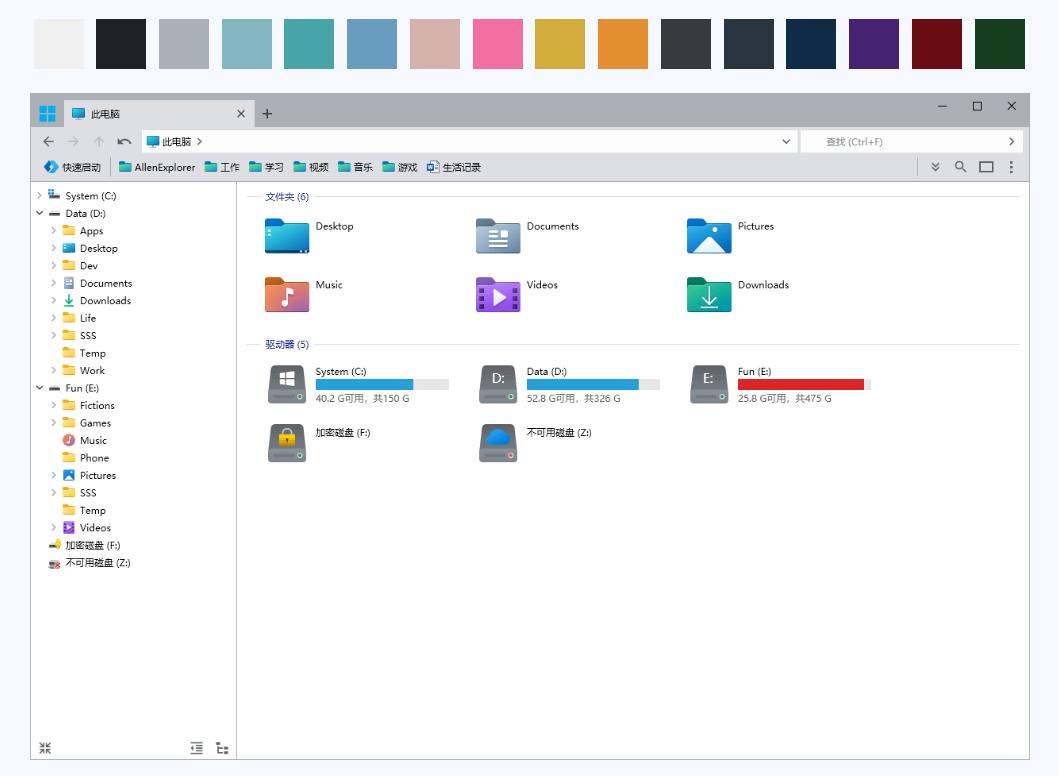The image size is (1059, 776).
Task: Collapse all tree nodes icon at sidebar bottom
Action: pos(45,748)
